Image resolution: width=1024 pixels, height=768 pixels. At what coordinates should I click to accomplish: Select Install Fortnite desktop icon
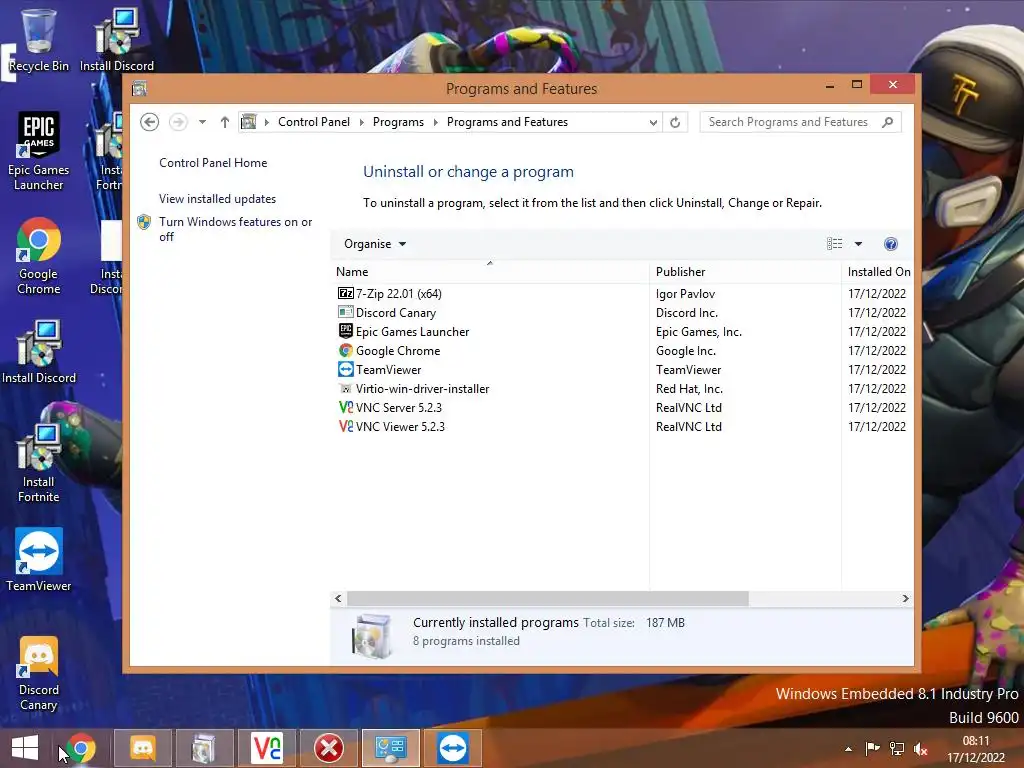pyautogui.click(x=39, y=463)
